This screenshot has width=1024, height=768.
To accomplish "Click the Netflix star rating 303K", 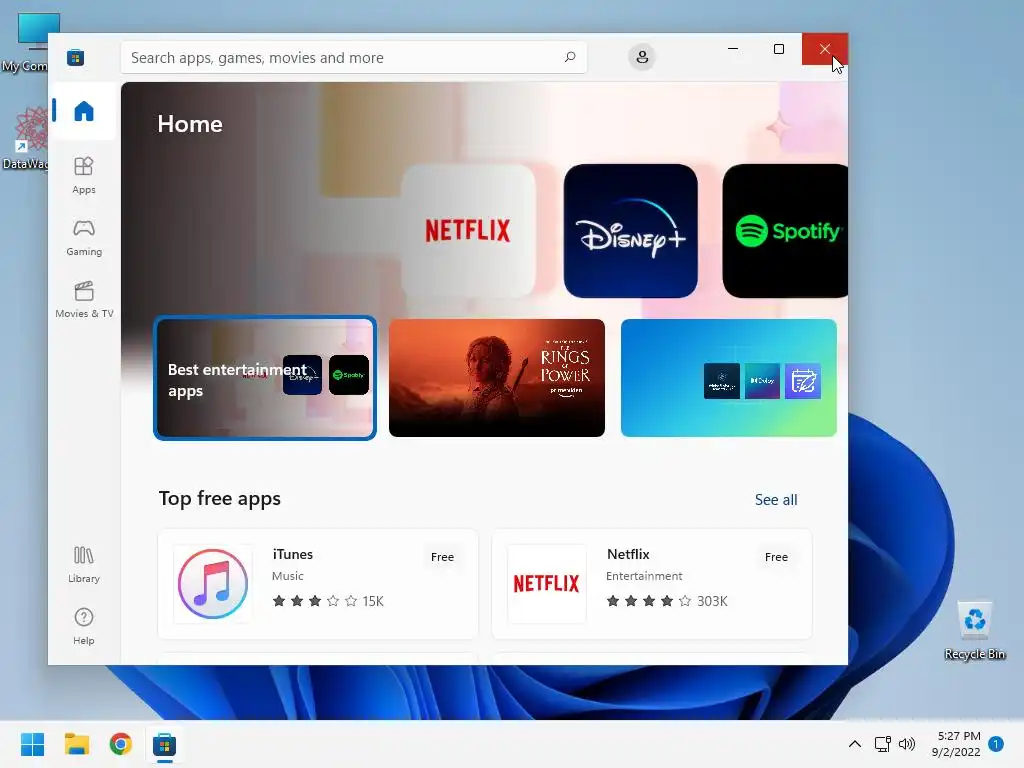I will click(667, 601).
